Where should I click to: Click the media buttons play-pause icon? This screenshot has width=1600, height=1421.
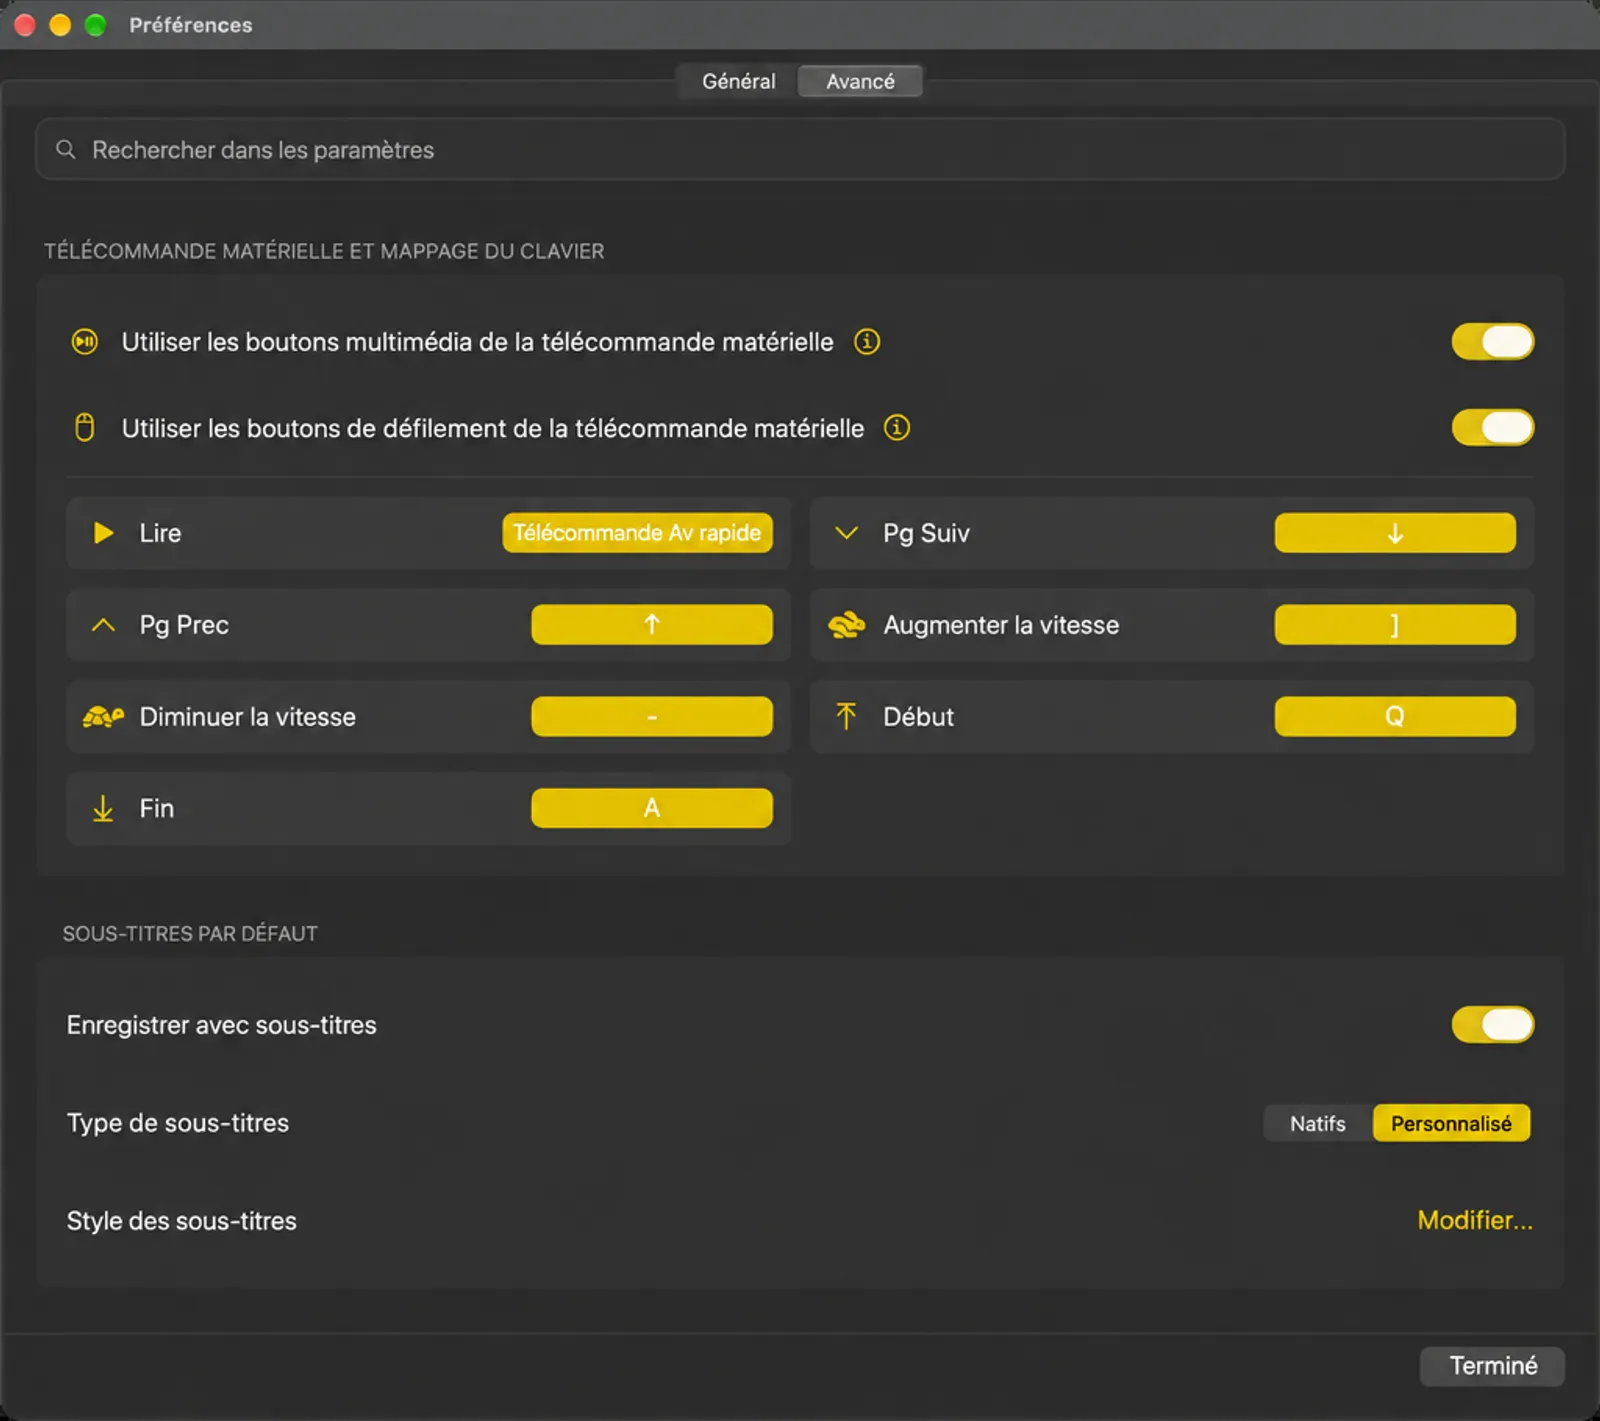(x=85, y=342)
